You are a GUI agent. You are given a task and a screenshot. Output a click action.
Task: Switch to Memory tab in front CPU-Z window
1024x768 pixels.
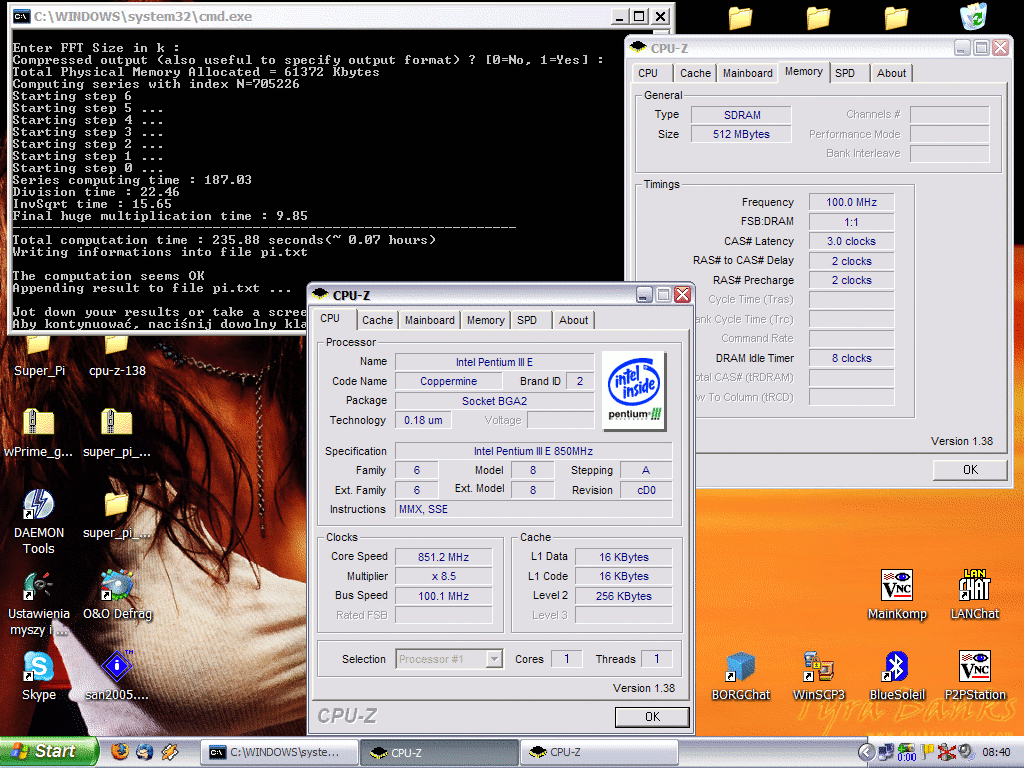485,320
